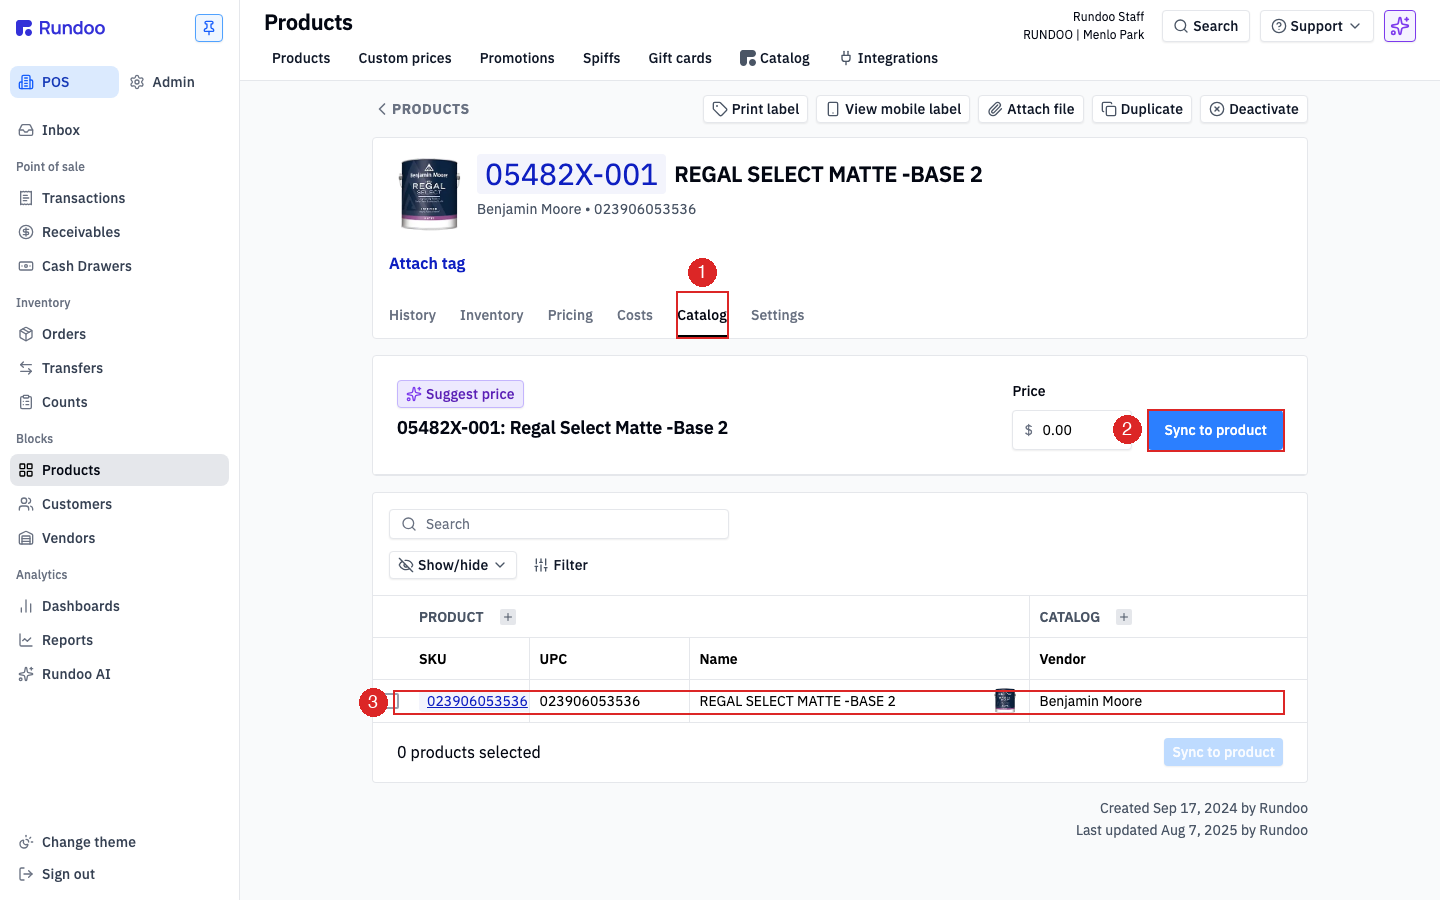Click the pin sidebar icon

(x=209, y=28)
